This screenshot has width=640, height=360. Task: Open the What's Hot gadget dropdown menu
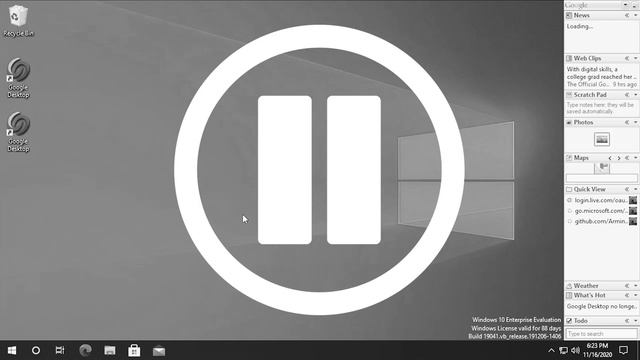[x=636, y=295]
